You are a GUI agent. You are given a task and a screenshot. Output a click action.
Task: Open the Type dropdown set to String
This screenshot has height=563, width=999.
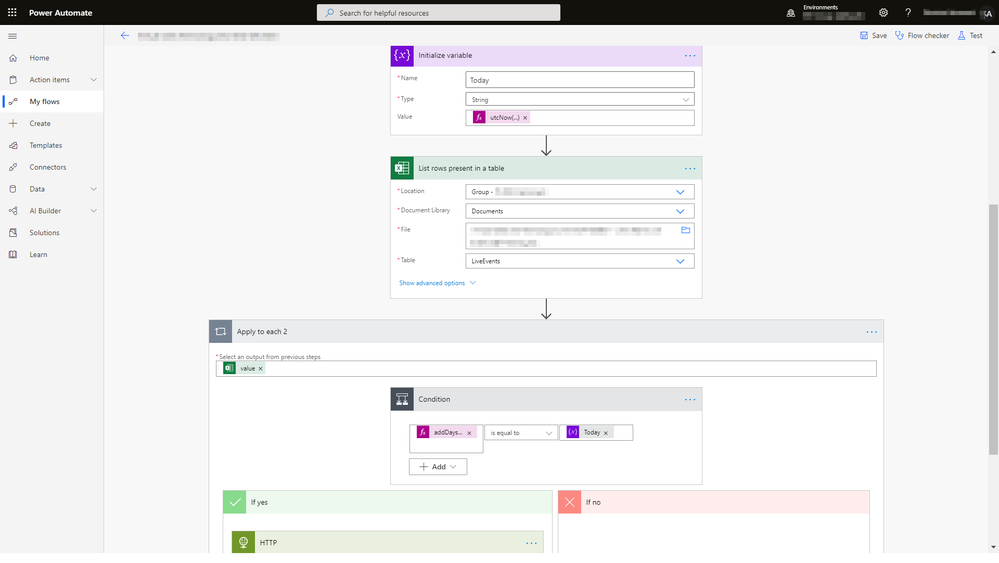point(580,100)
